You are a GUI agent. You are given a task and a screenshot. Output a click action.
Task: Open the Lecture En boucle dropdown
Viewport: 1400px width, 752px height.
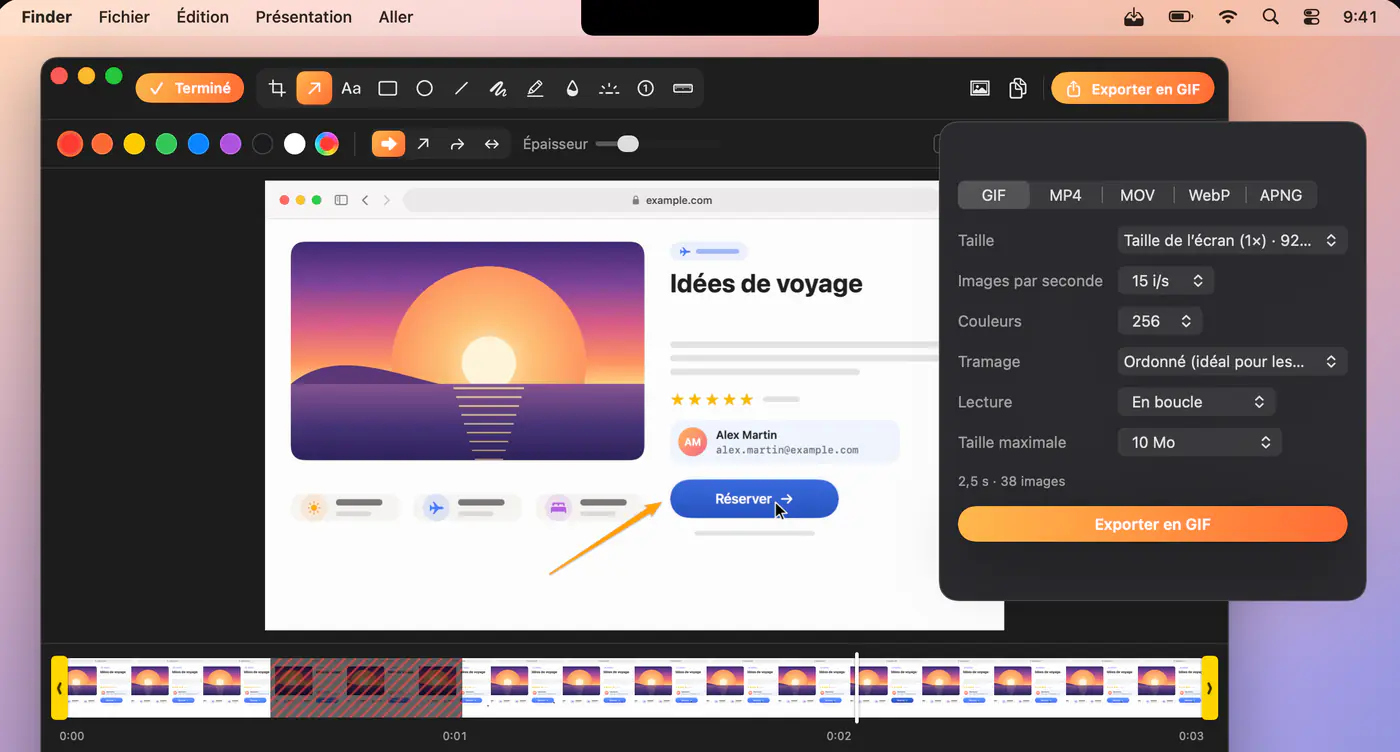[1196, 402]
